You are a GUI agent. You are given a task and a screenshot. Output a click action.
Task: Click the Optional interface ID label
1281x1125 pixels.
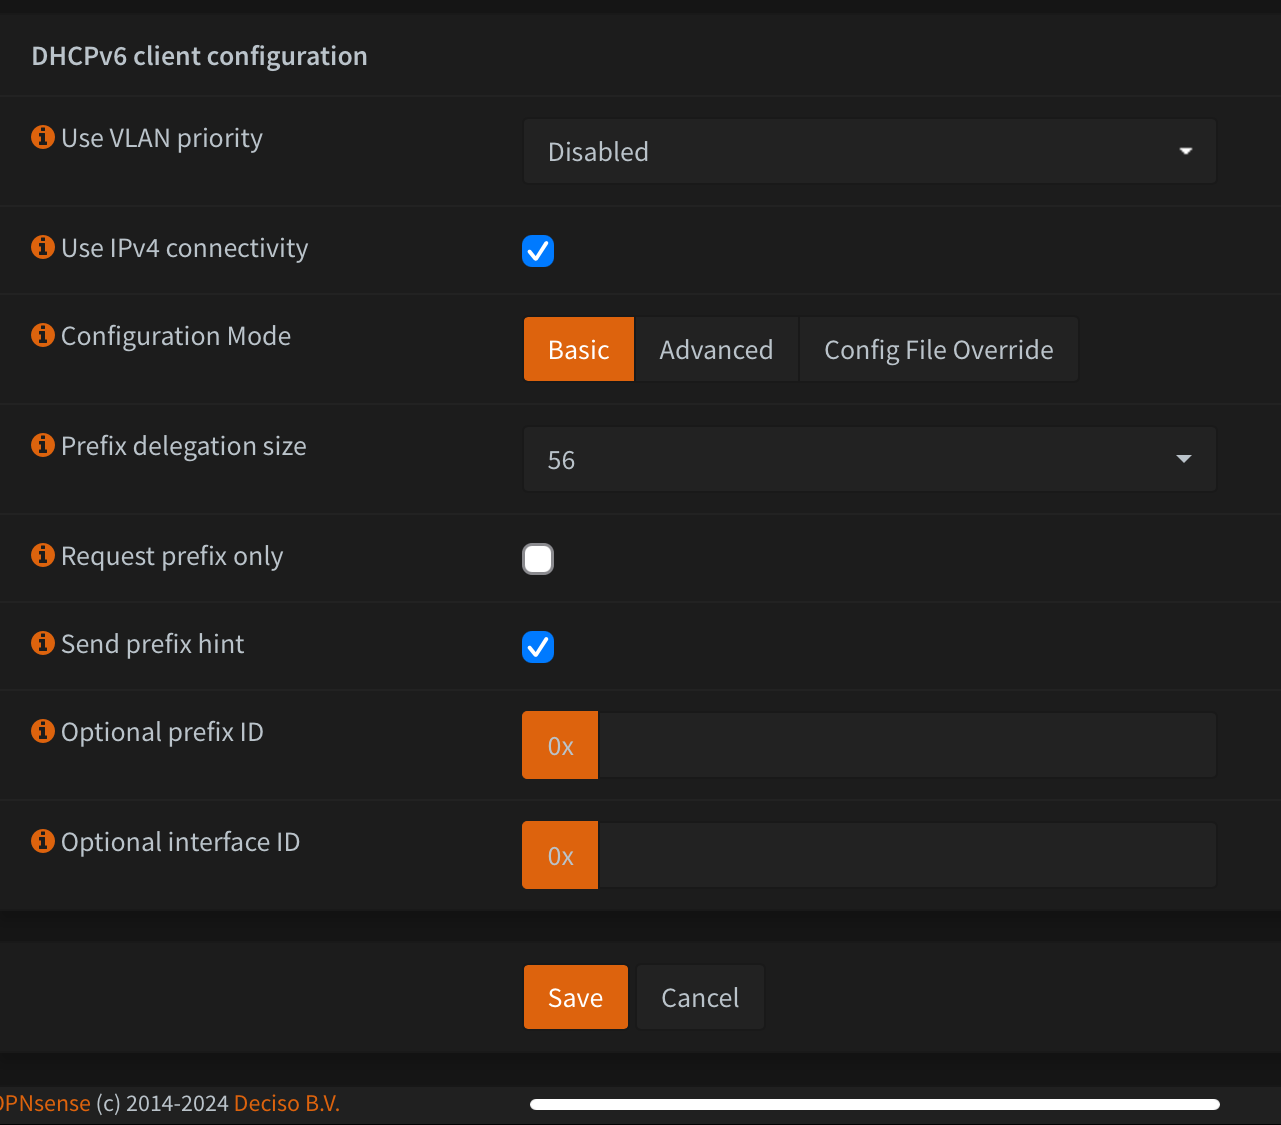[180, 842]
